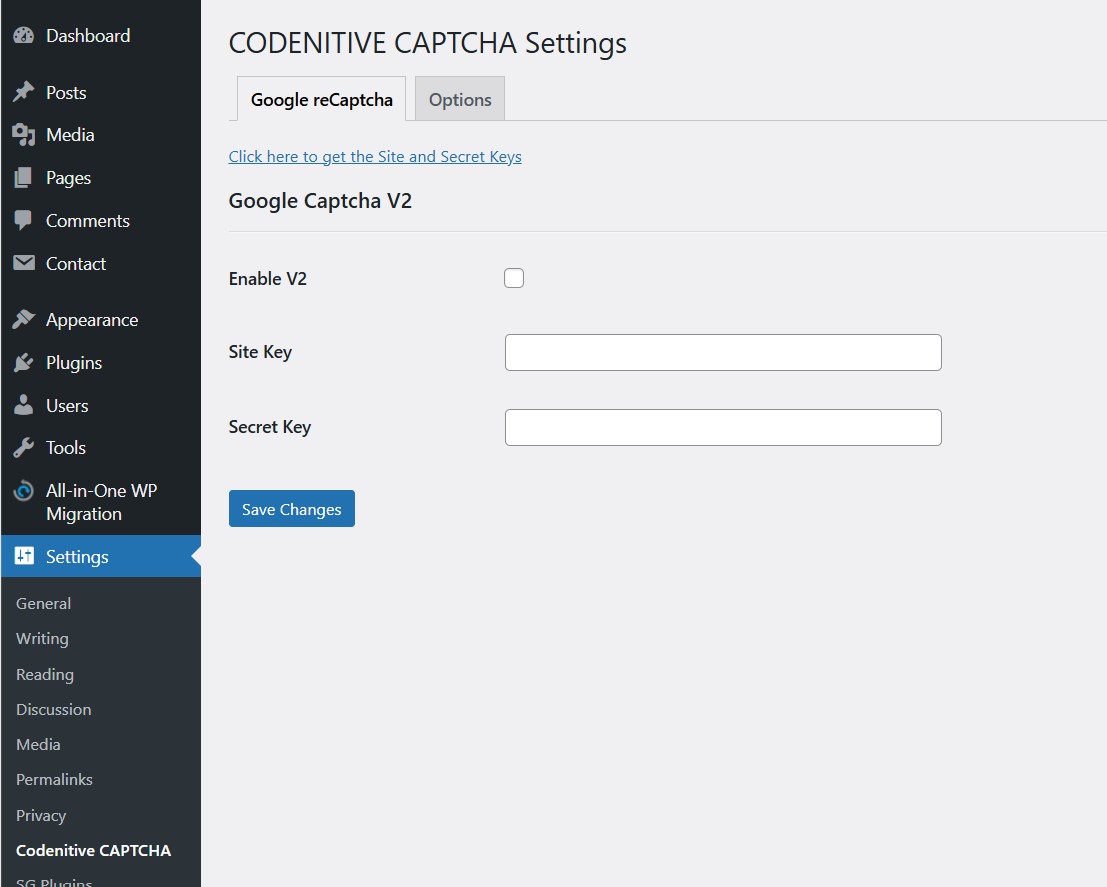The image size is (1107, 887).
Task: Open Discussion settings submenu
Action: click(54, 709)
